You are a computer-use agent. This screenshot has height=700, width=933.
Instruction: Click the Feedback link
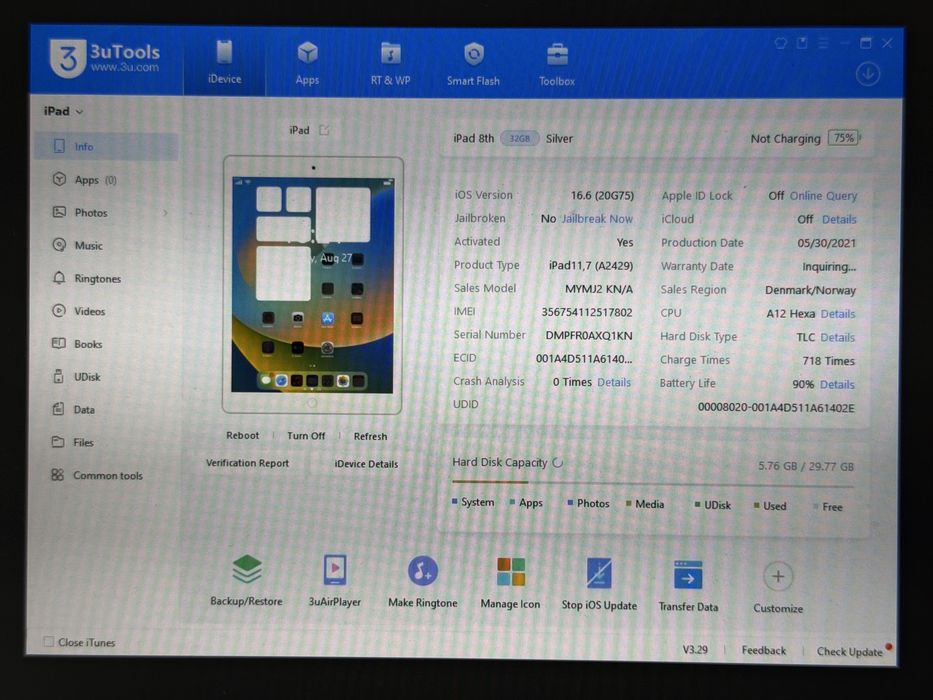[763, 650]
